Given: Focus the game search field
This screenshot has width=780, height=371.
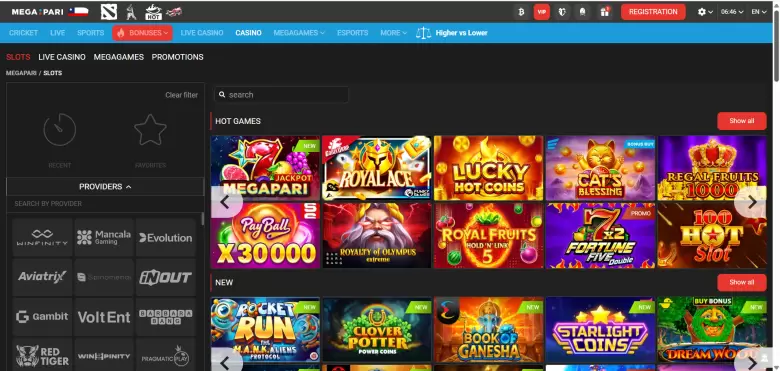Looking at the screenshot, I should [x=282, y=94].
